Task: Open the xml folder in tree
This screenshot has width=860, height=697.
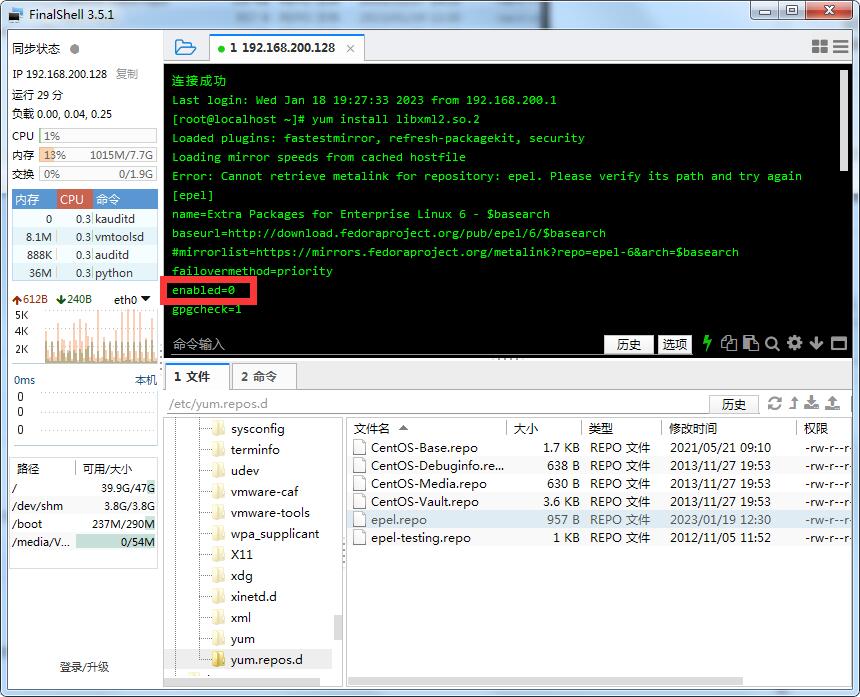Action: pyautogui.click(x=241, y=617)
